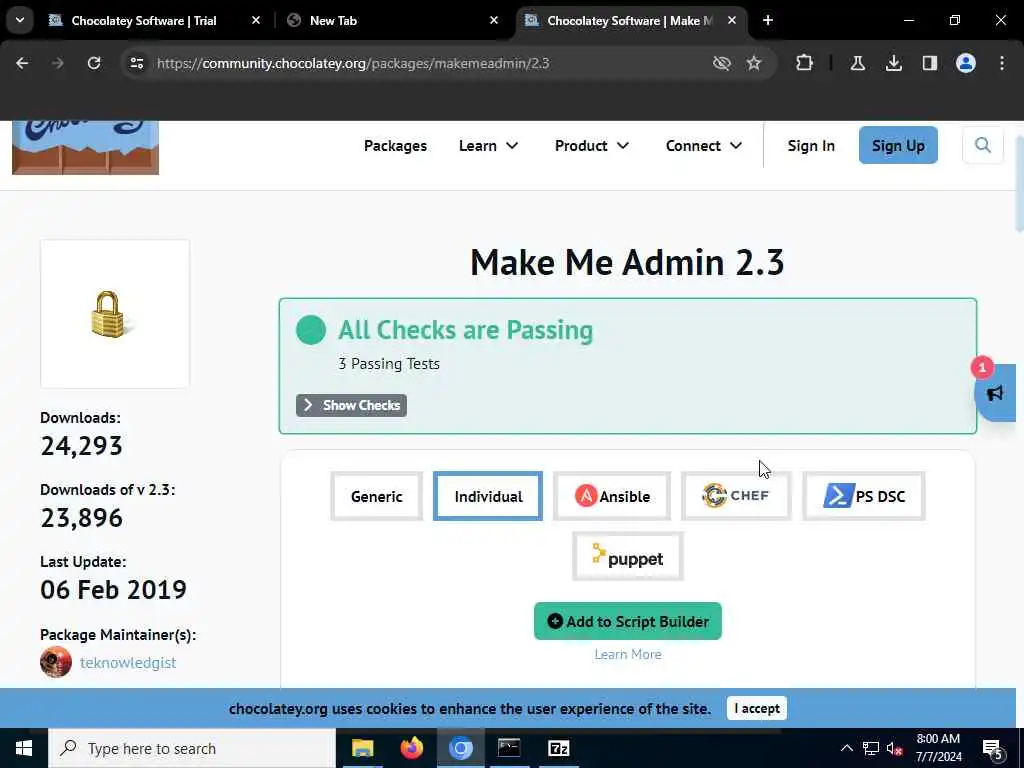Click the Chocolatey logo
The width and height of the screenshot is (1024, 768).
tap(86, 148)
